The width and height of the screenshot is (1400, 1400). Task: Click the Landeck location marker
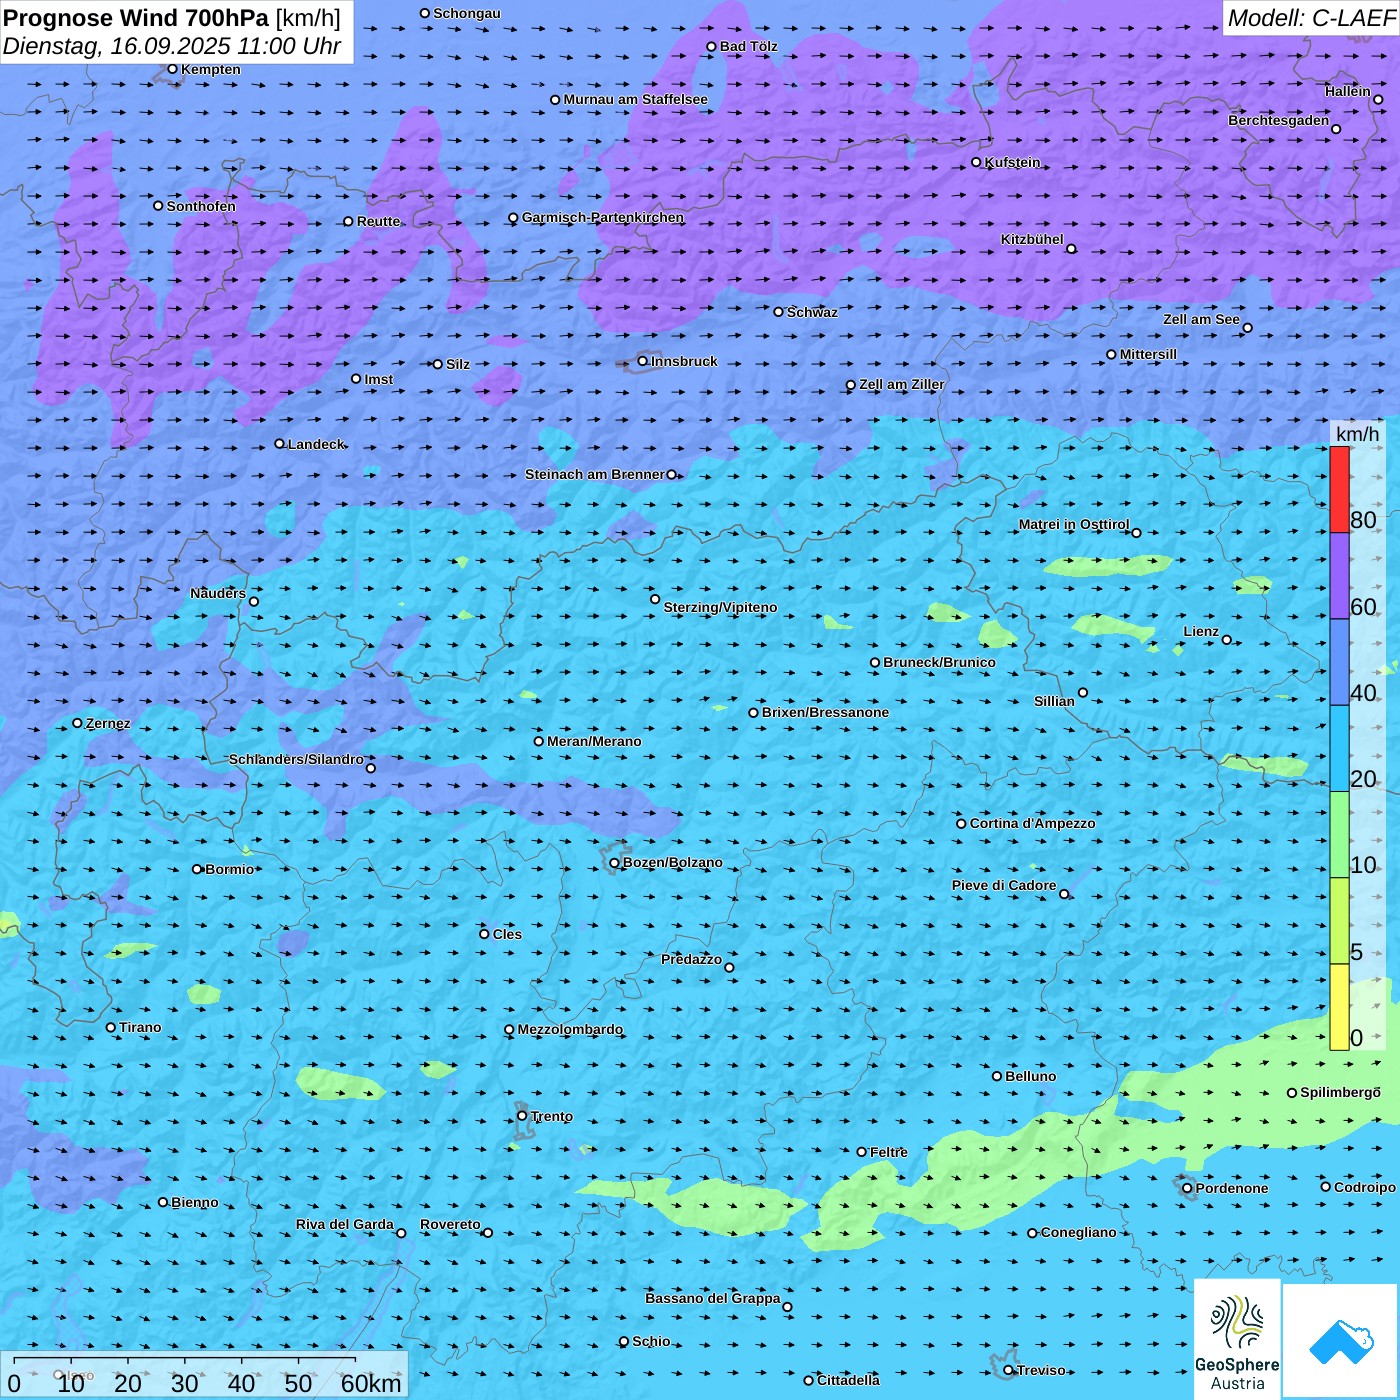(x=280, y=444)
